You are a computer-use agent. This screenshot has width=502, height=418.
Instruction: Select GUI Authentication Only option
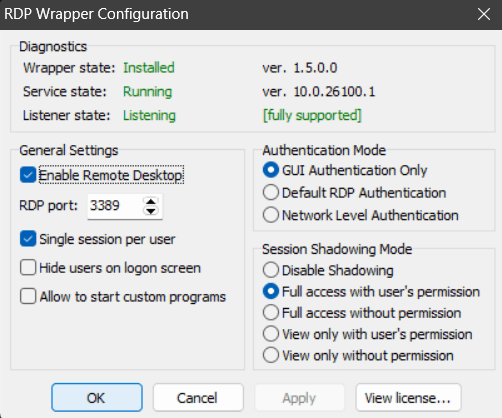(x=271, y=170)
